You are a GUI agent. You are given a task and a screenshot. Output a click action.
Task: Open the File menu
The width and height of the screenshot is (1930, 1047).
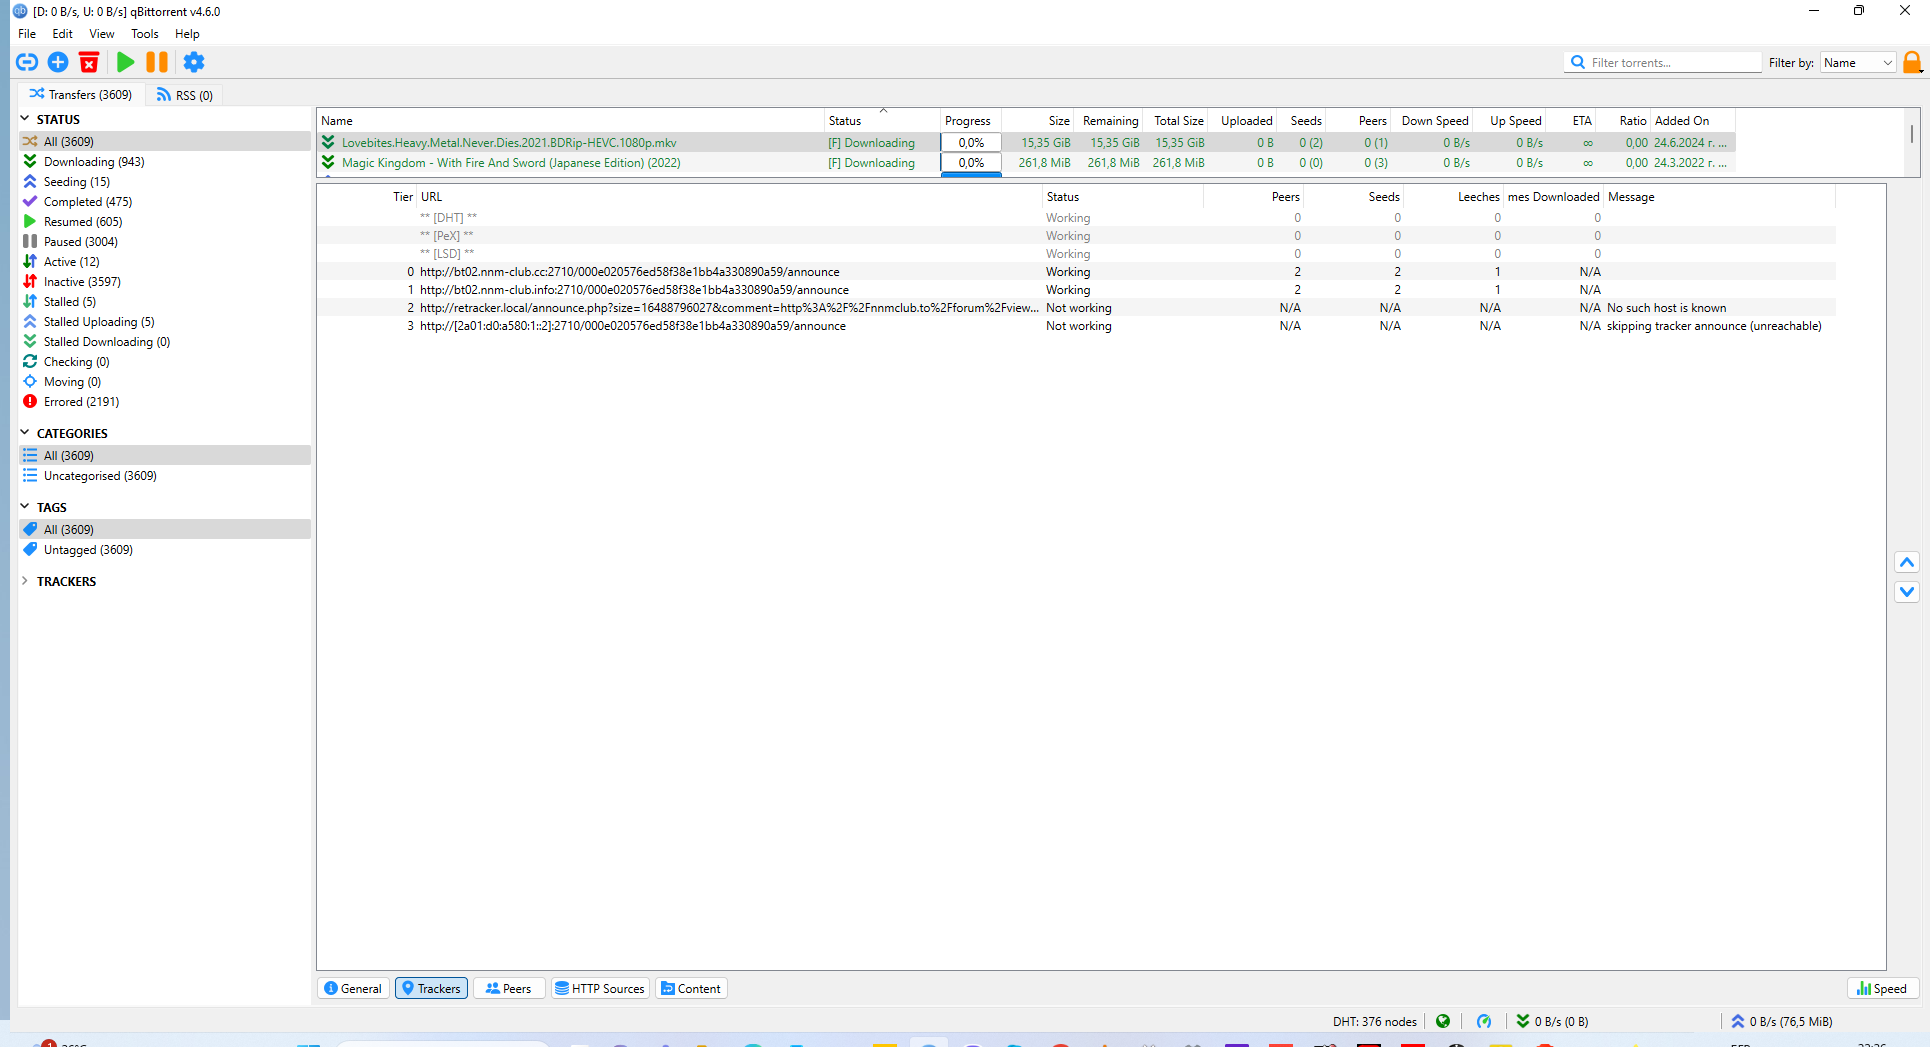[x=27, y=34]
